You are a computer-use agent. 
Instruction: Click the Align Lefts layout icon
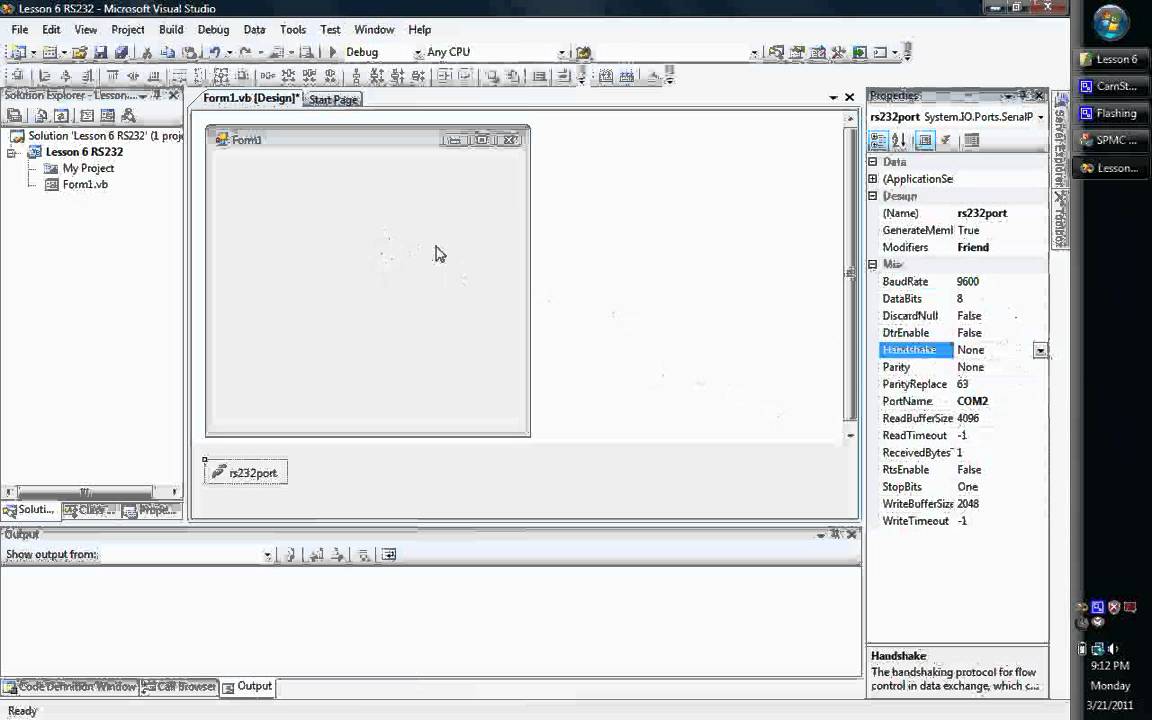pos(45,76)
